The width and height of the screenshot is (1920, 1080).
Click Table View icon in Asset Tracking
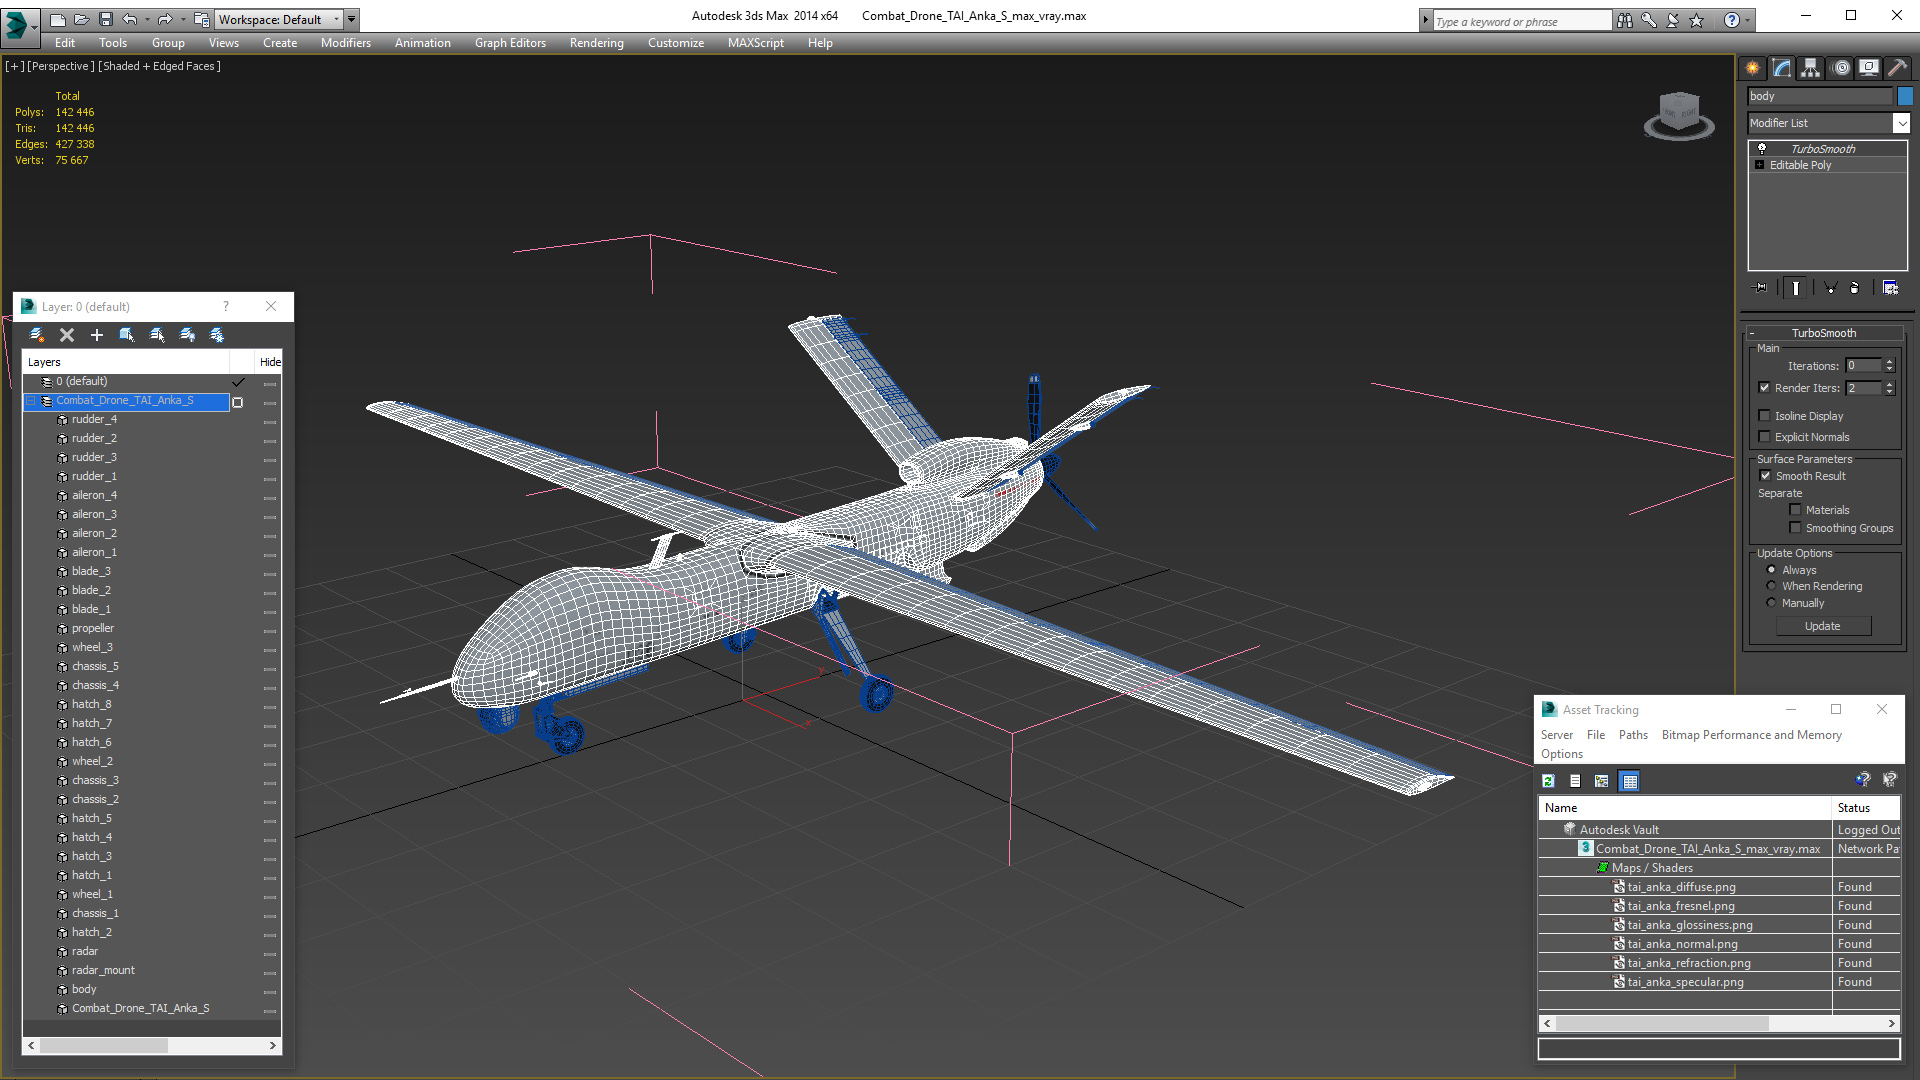coord(1630,781)
